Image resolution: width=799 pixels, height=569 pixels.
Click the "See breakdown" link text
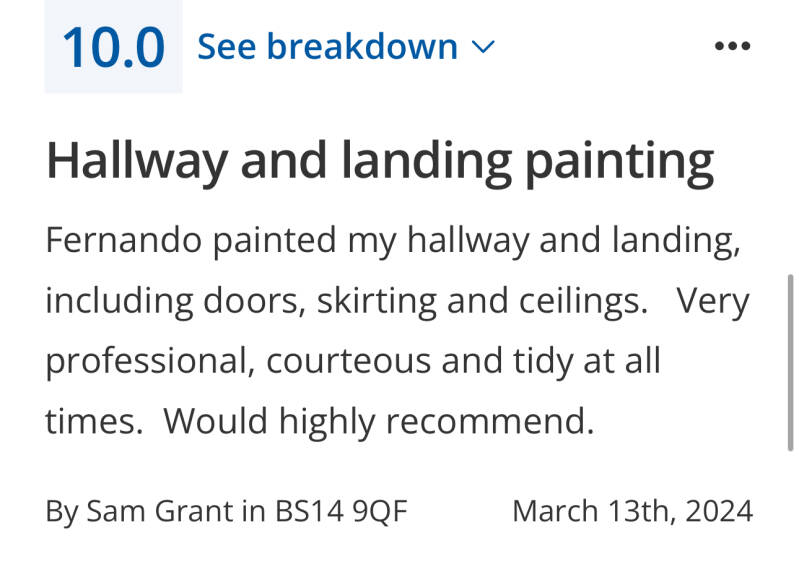coord(327,47)
